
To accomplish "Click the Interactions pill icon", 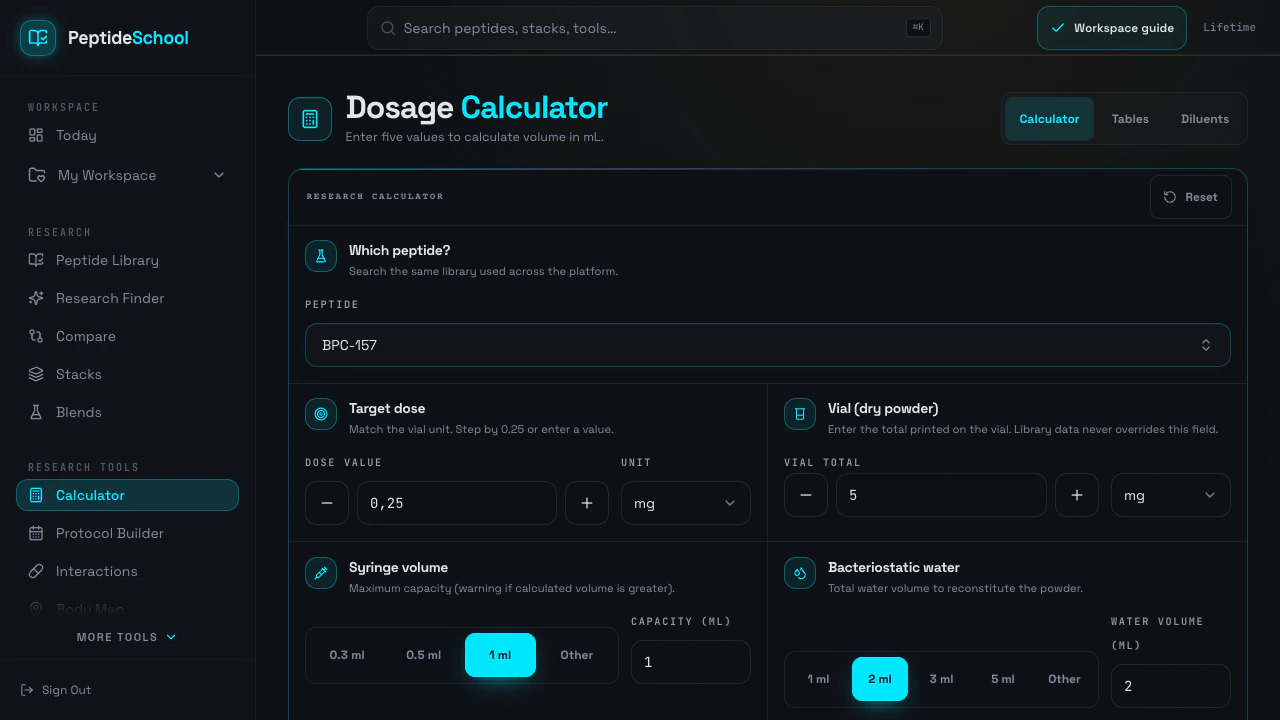I will coord(36,571).
